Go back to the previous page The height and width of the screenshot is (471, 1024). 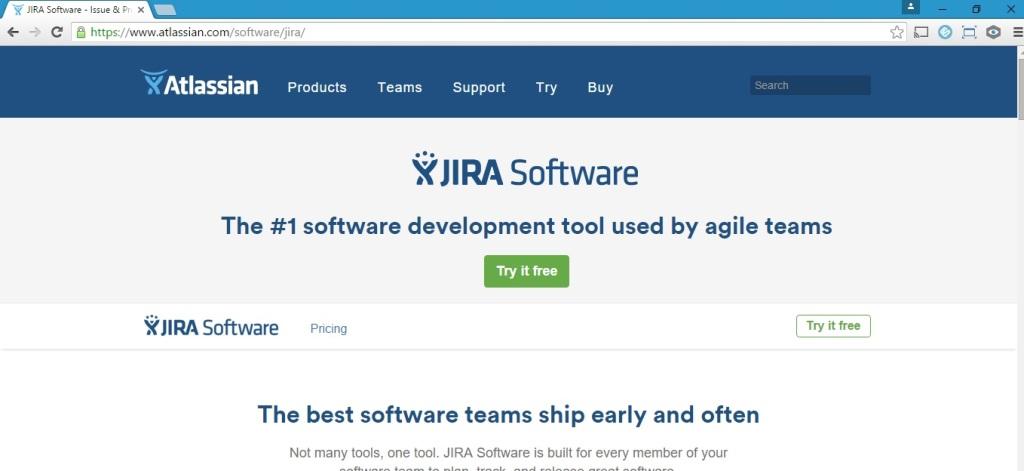click(x=13, y=32)
